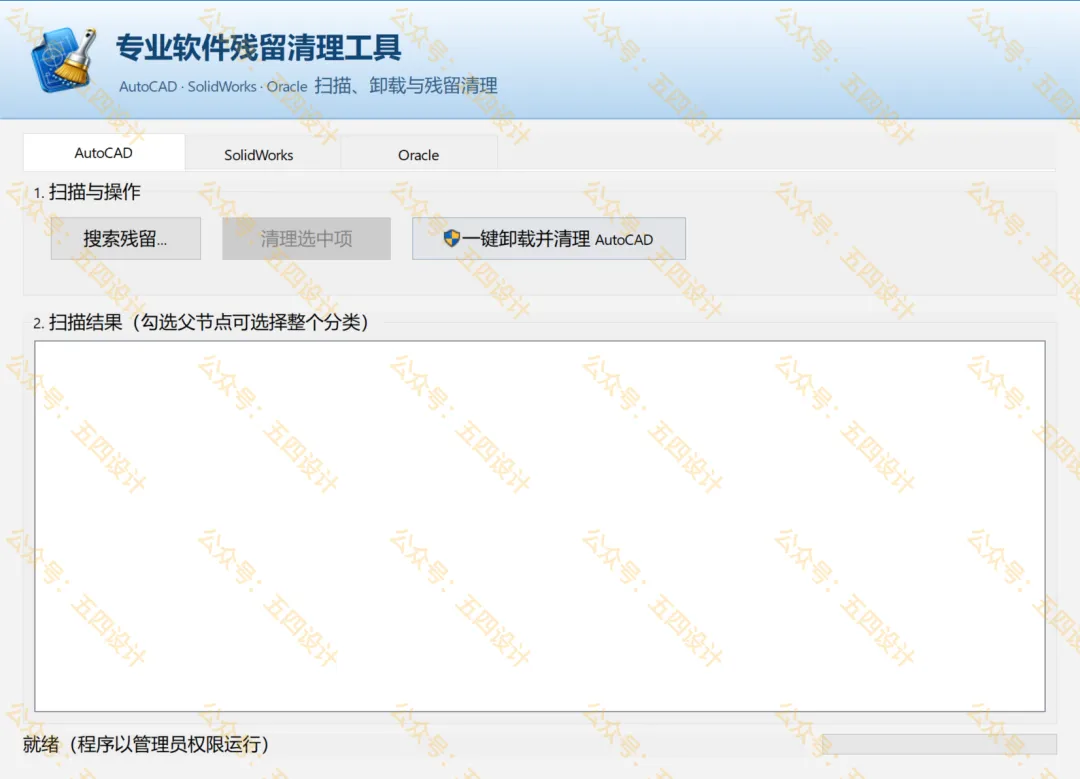Click inside the scan results list box
The height and width of the screenshot is (779, 1080).
point(540,526)
